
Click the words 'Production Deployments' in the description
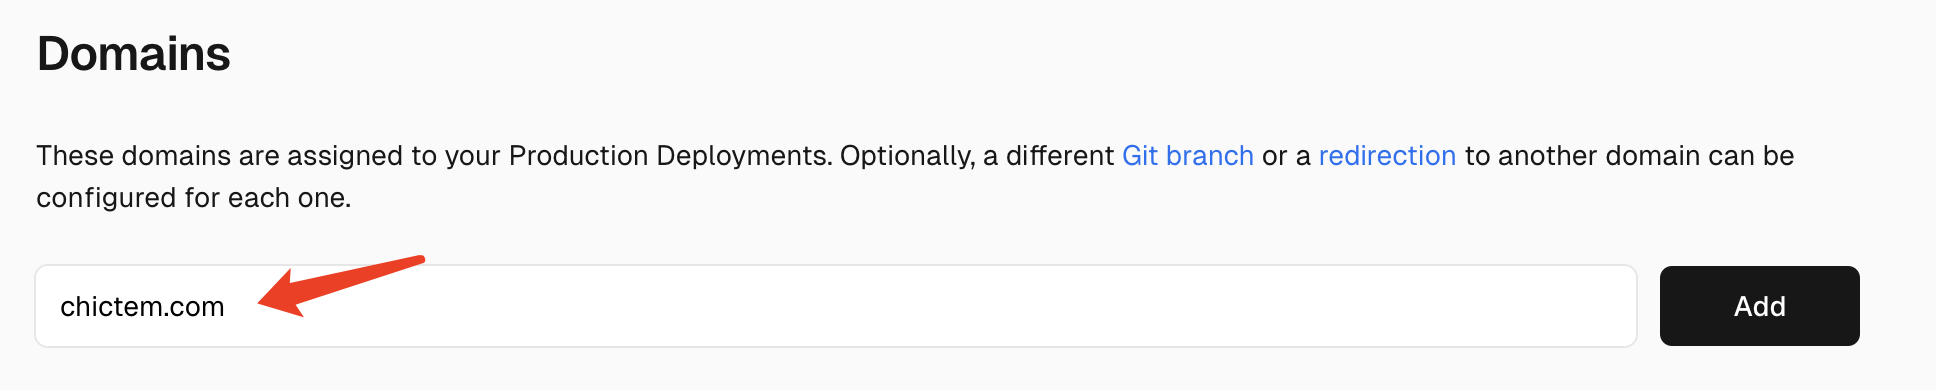[670, 156]
